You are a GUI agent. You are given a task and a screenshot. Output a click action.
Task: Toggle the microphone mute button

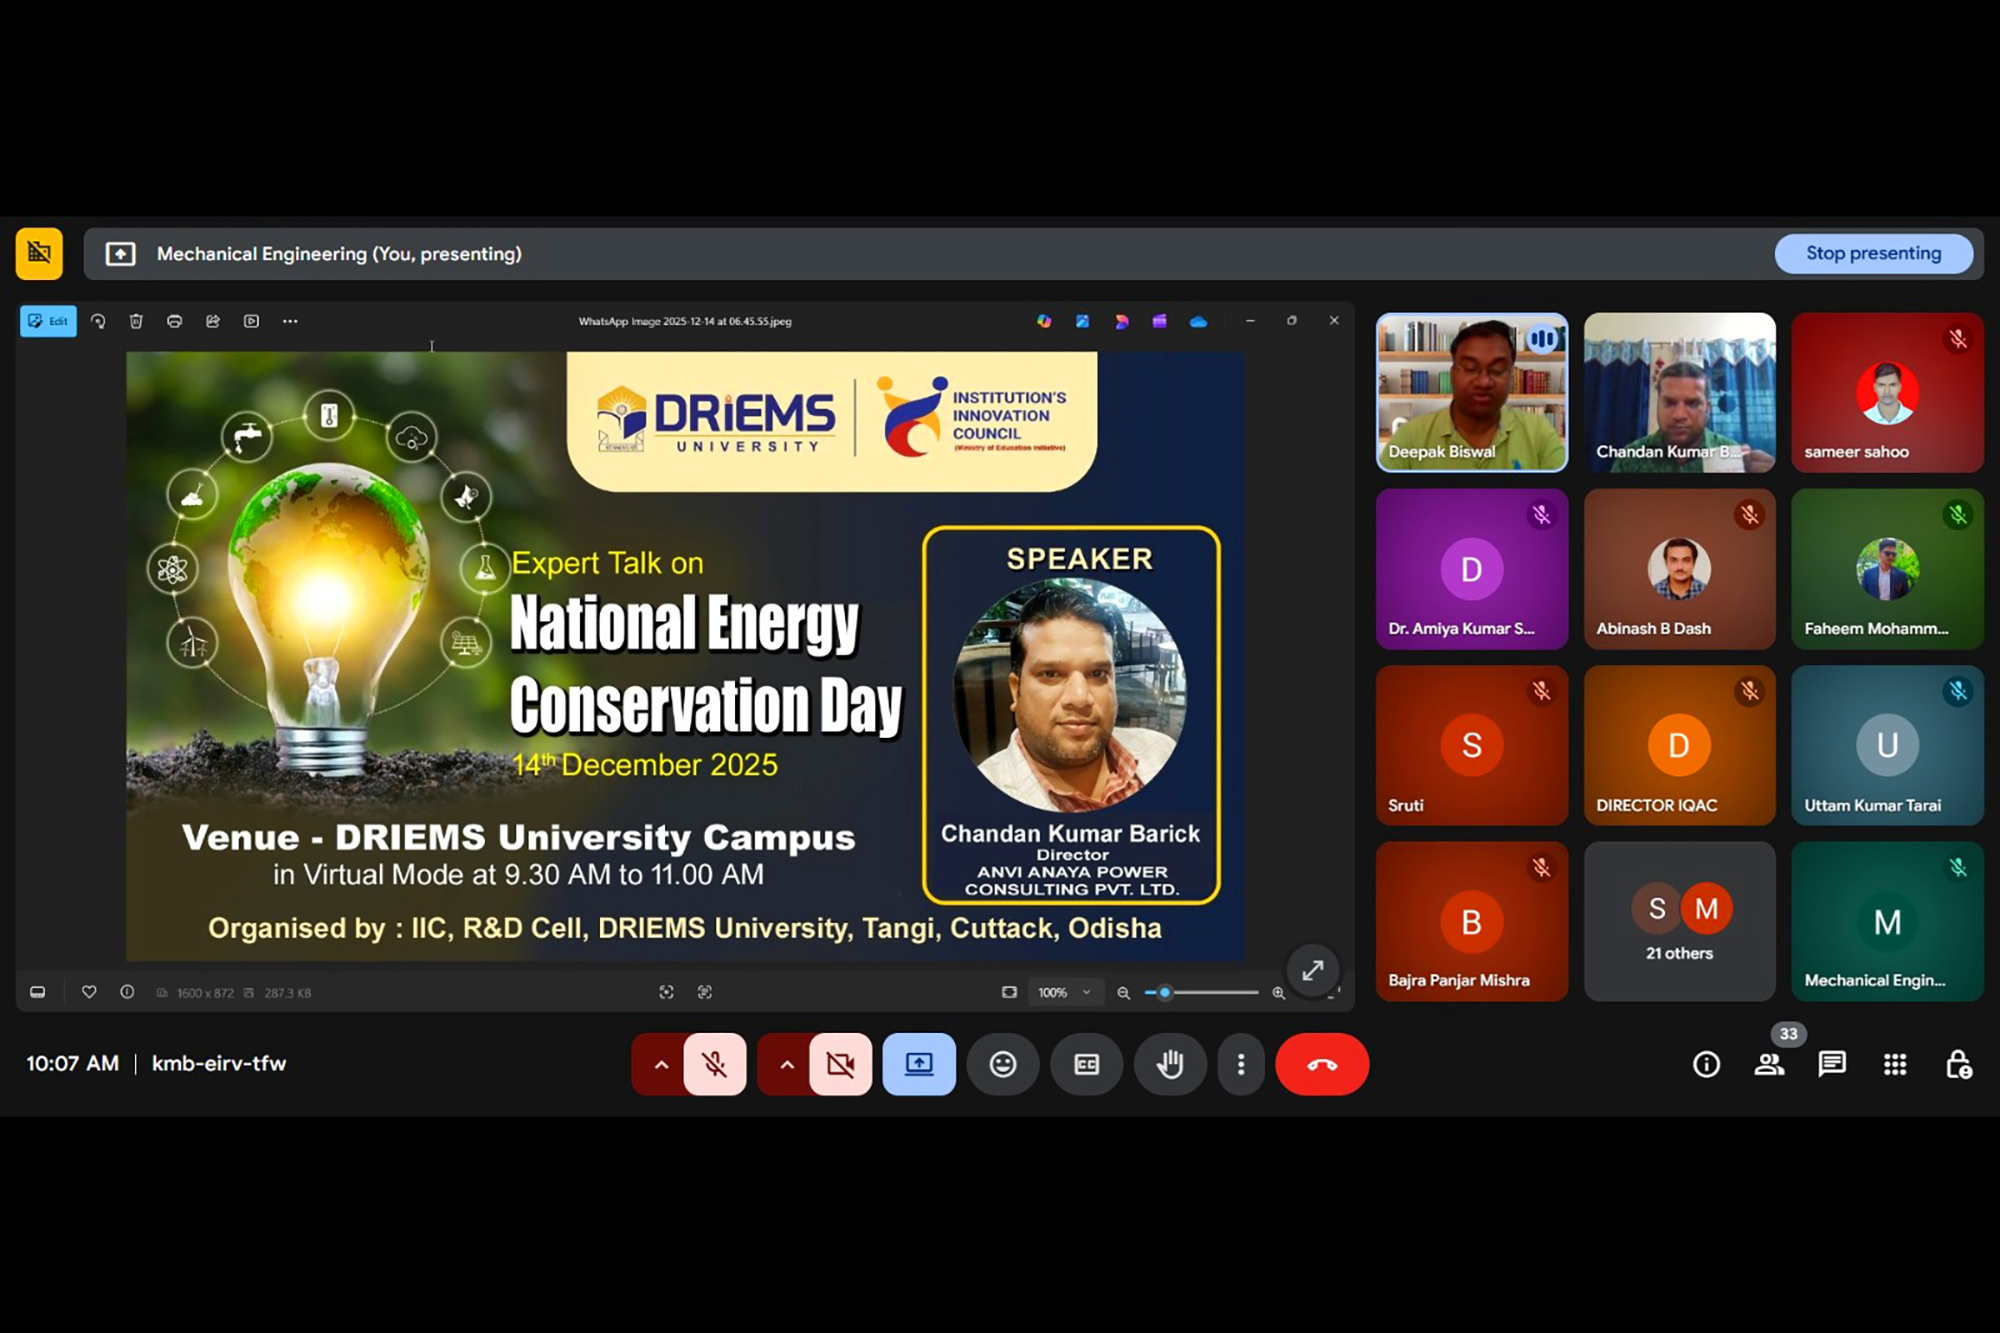coord(715,1064)
